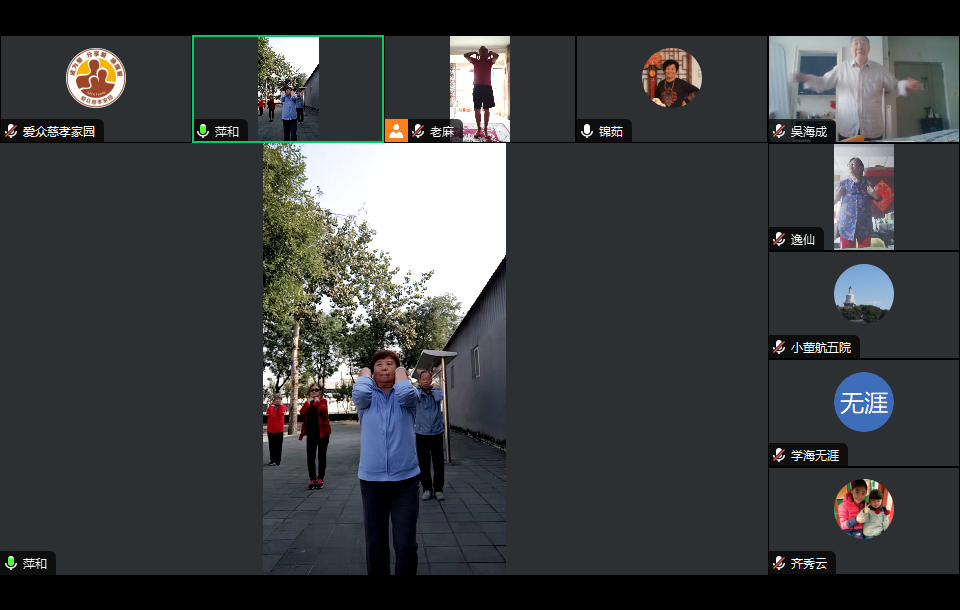
Task: Click the 小茧航五院 name label
Action: tap(820, 347)
